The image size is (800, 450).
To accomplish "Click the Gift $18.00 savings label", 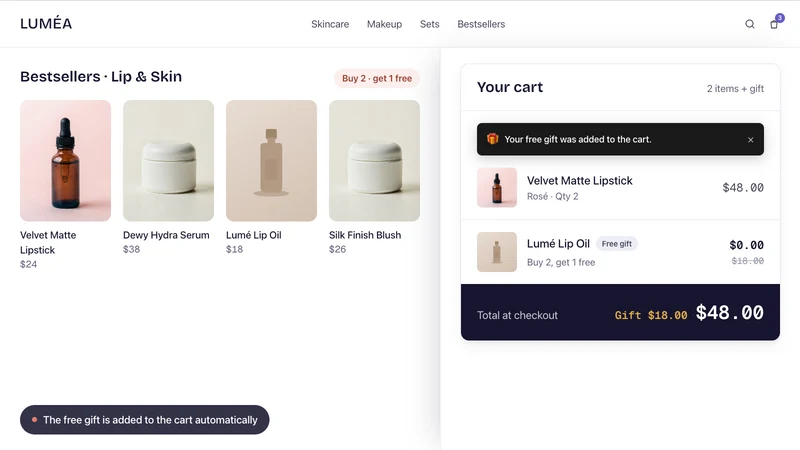I will [x=651, y=315].
